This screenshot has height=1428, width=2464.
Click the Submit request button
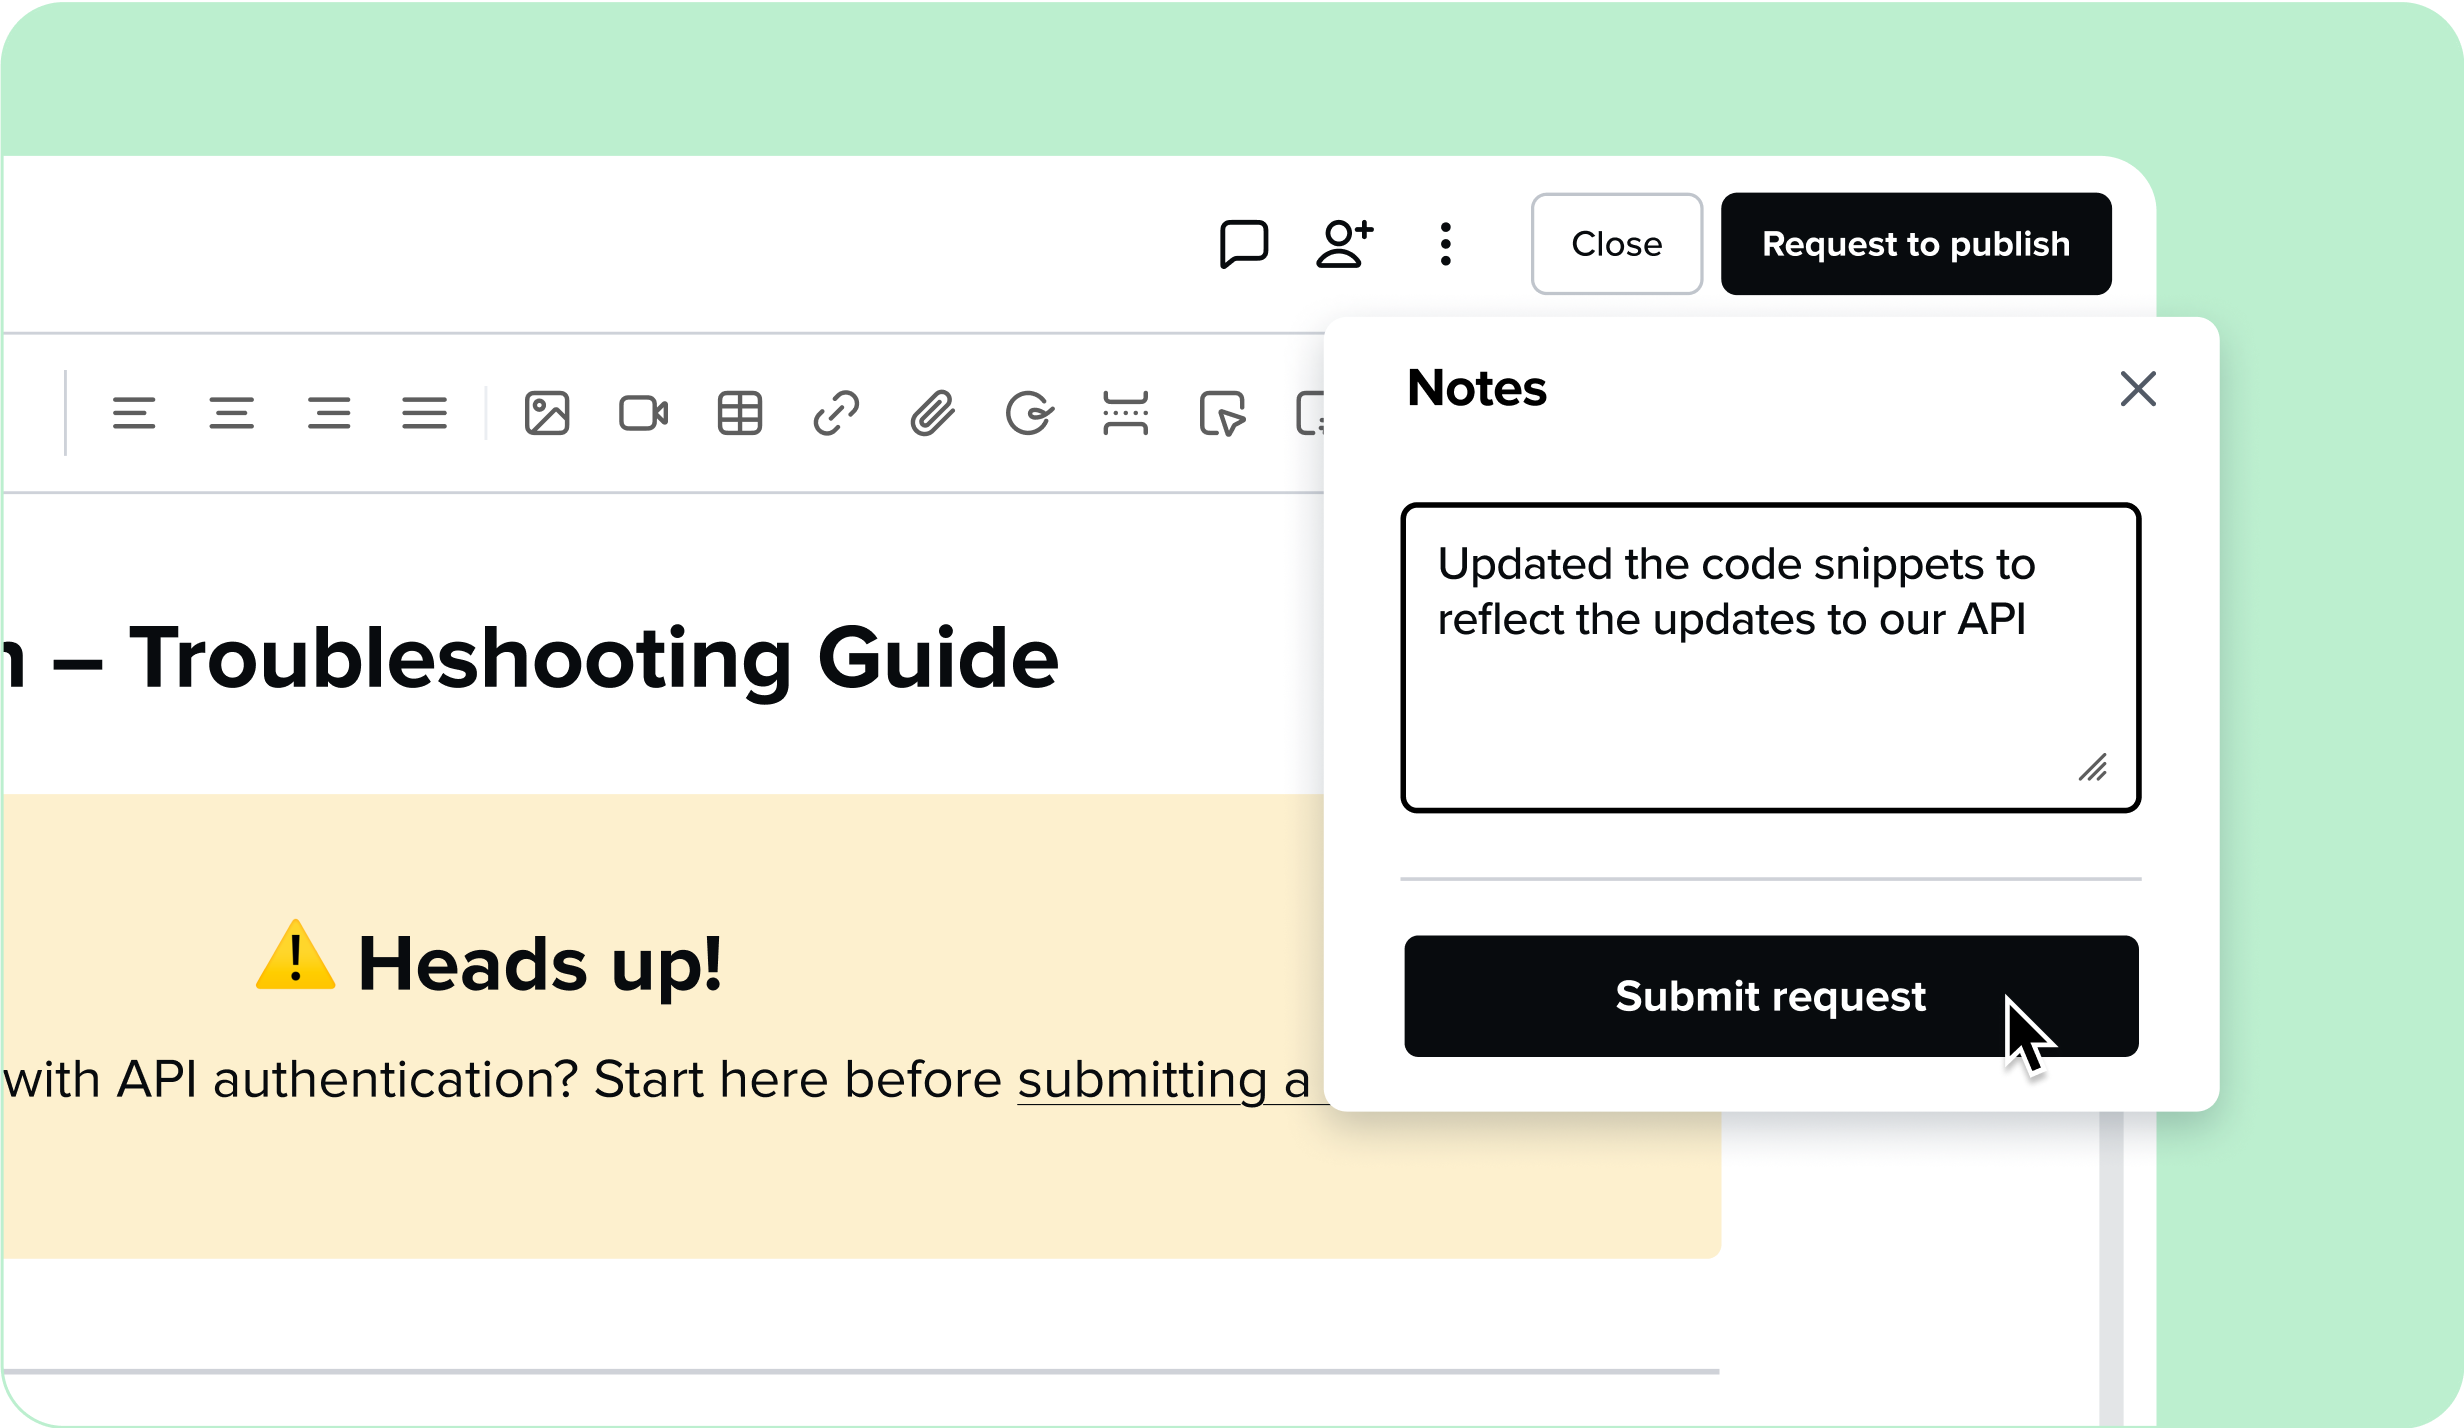click(1770, 996)
